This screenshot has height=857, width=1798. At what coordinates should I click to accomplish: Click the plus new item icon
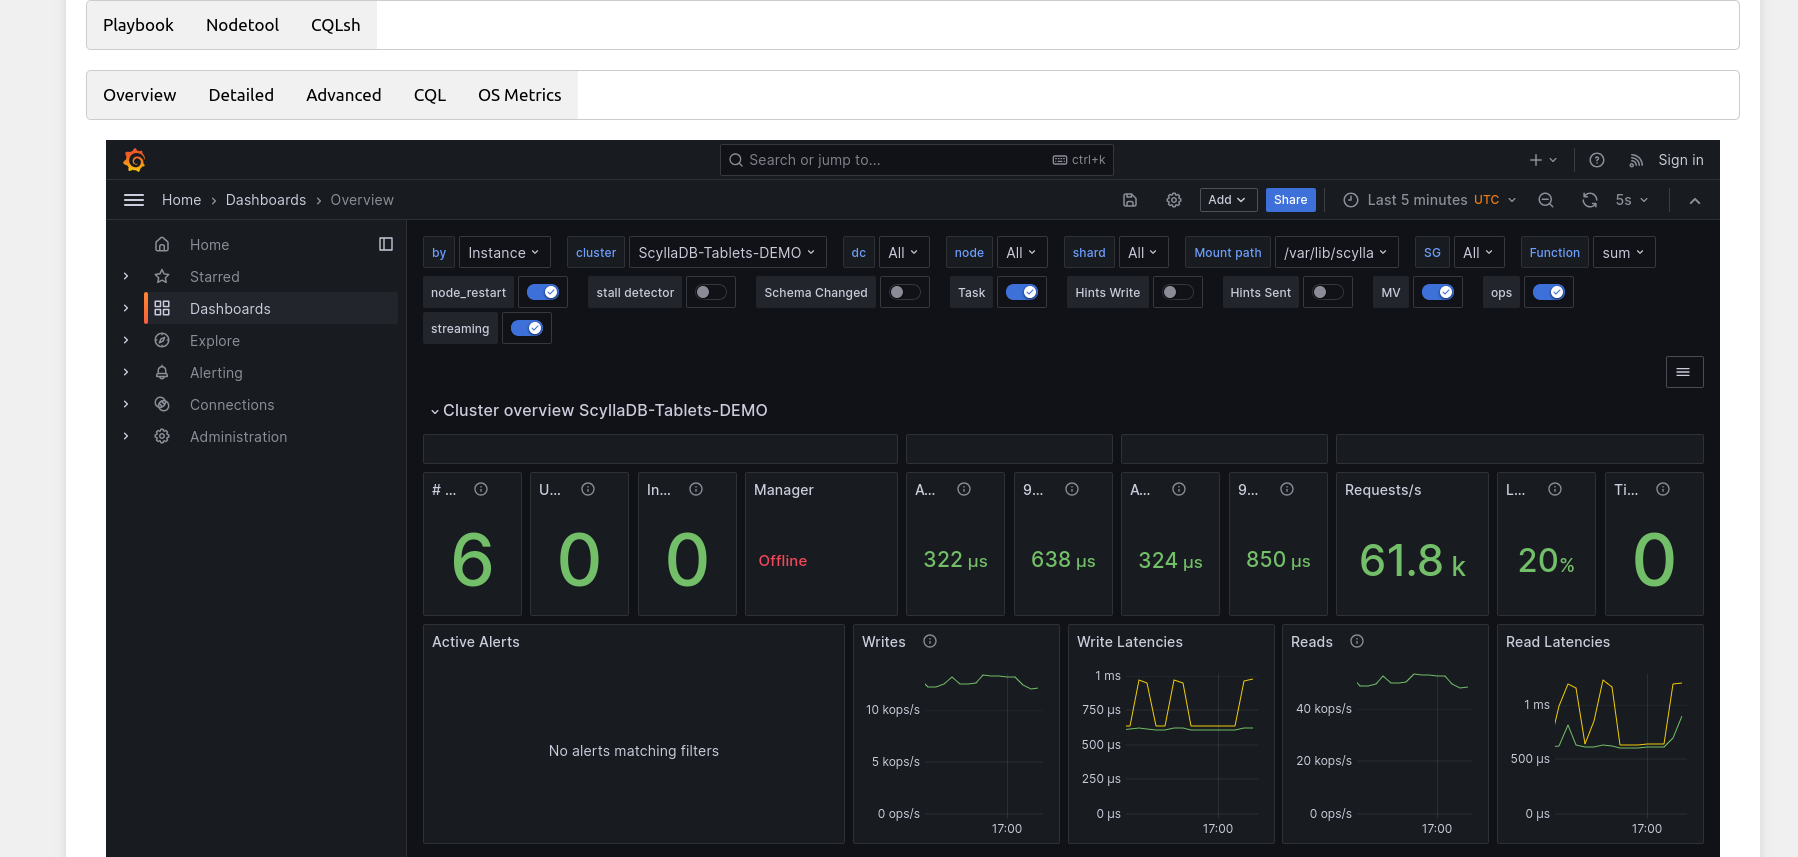(1543, 160)
